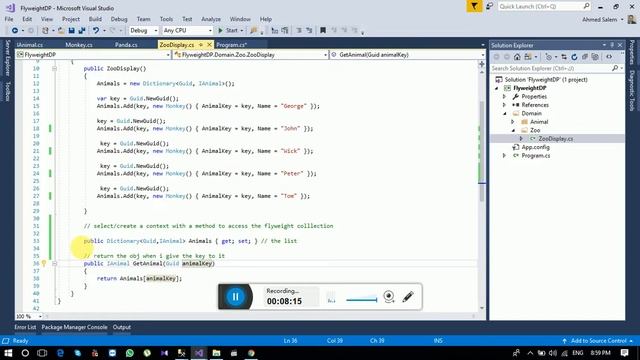This screenshot has width=640, height=360.
Task: Click the Save All toolbar icon
Action: [x=82, y=31]
